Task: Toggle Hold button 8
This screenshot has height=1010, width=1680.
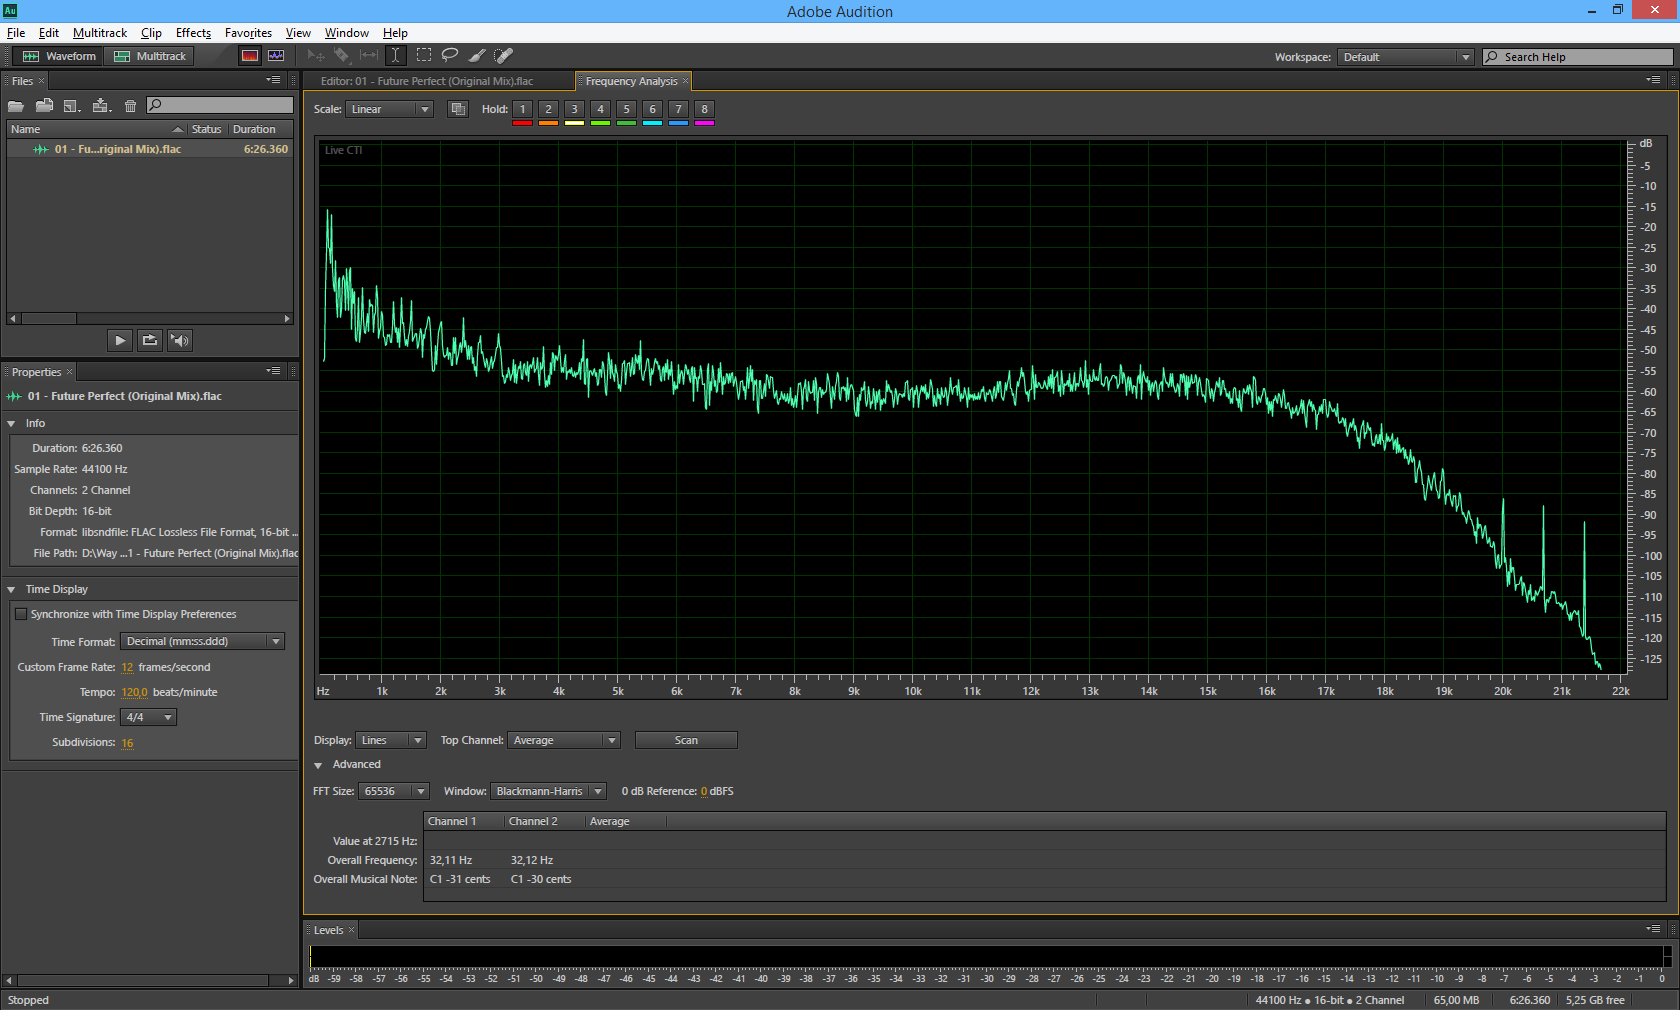Action: pos(704,109)
